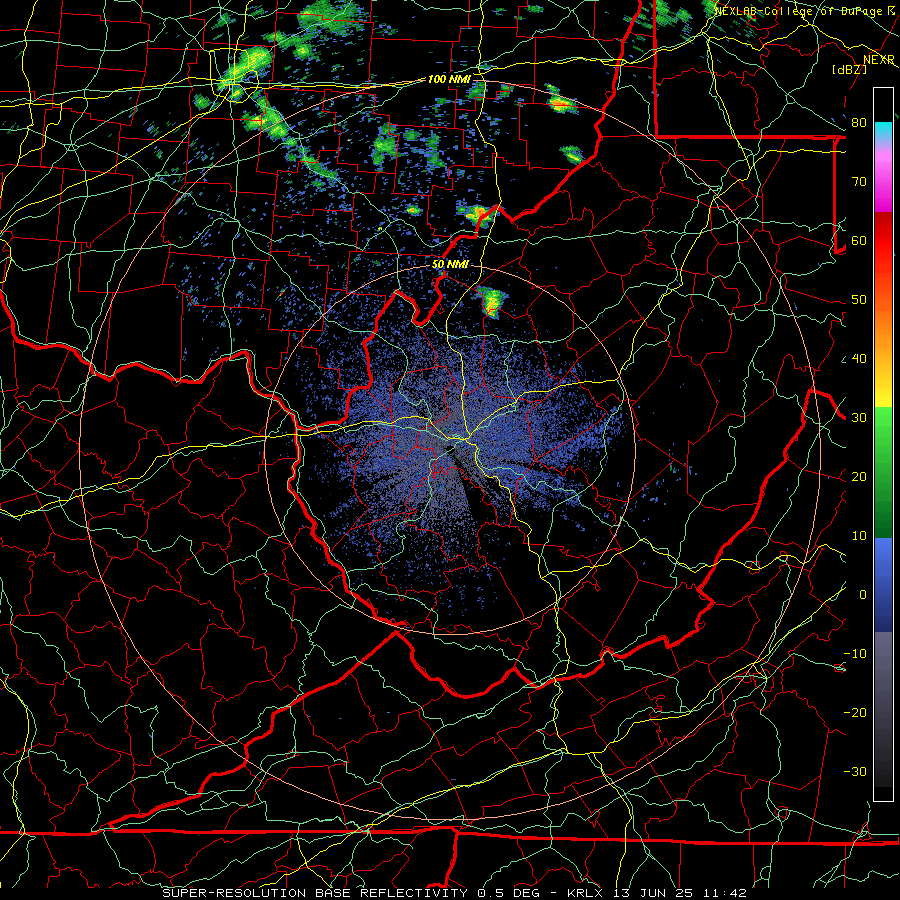Screen dimensions: 900x900
Task: Click the 50 value on the dBZ scale
Action: tap(859, 300)
